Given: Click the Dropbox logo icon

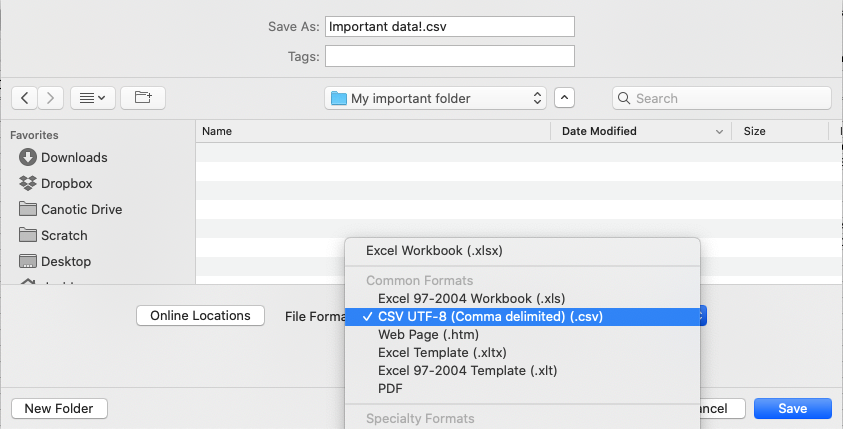Looking at the screenshot, I should coord(27,183).
